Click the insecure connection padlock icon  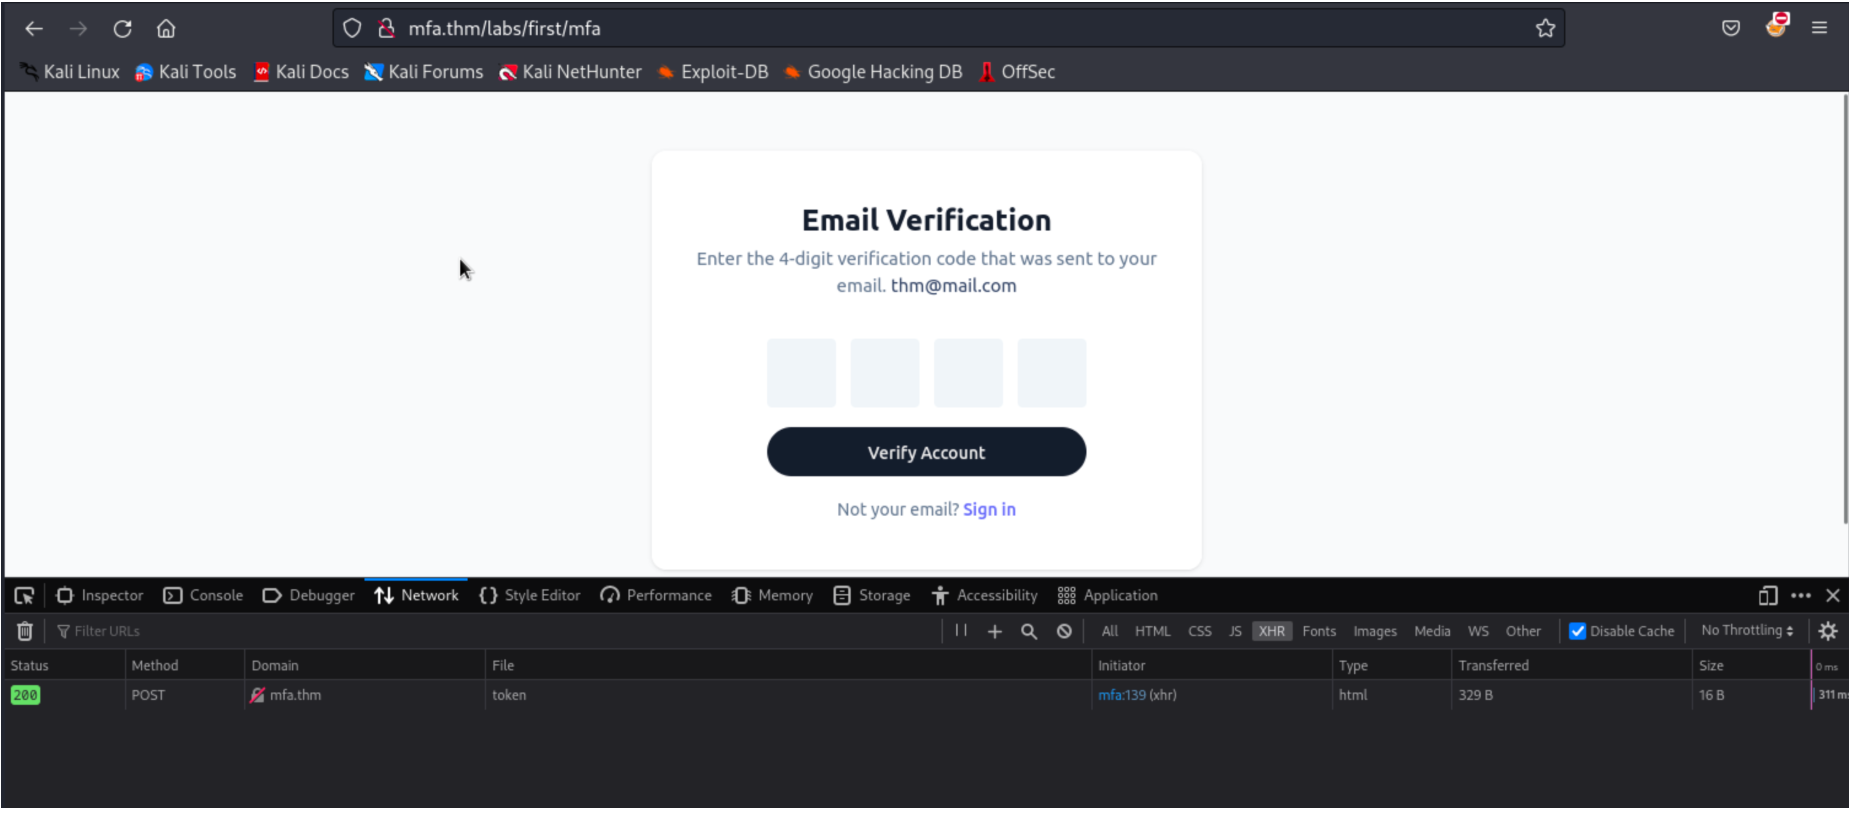[386, 29]
